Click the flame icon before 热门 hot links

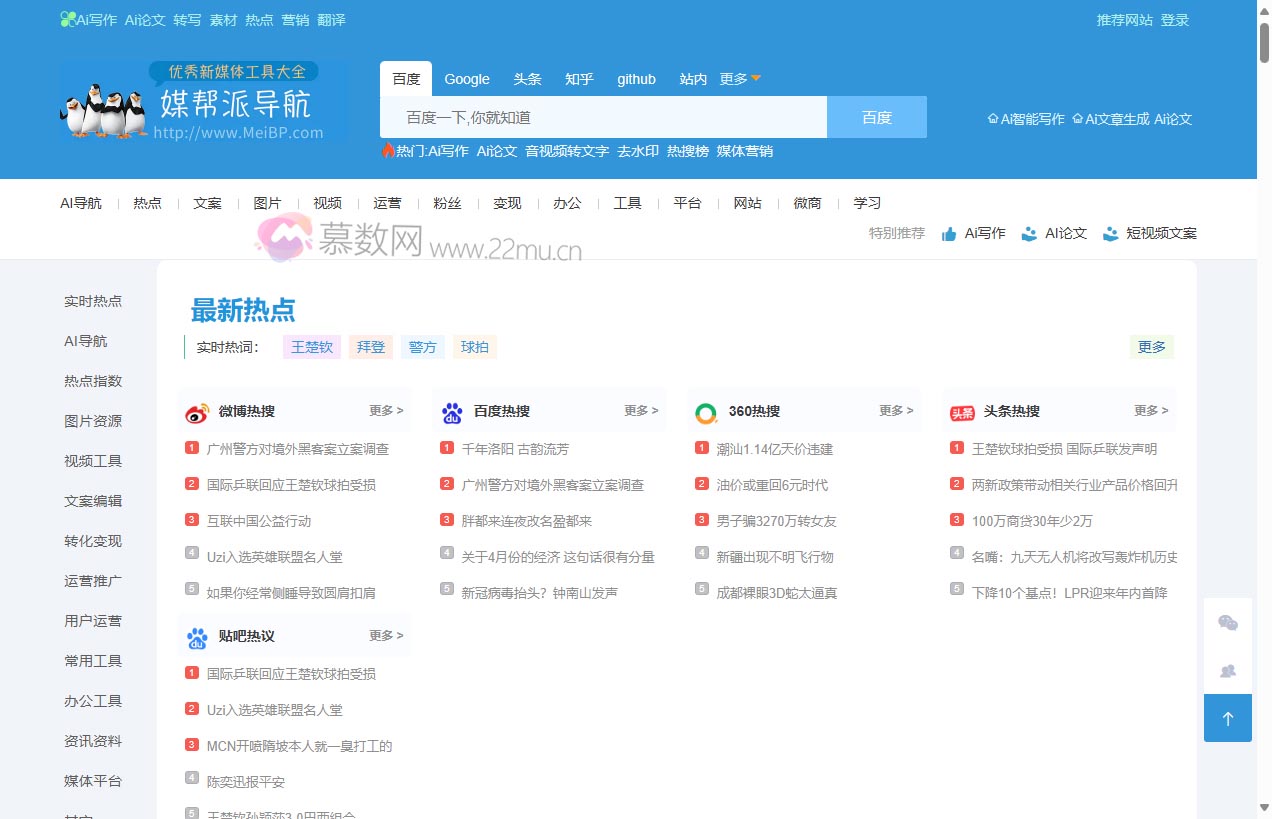(x=389, y=151)
